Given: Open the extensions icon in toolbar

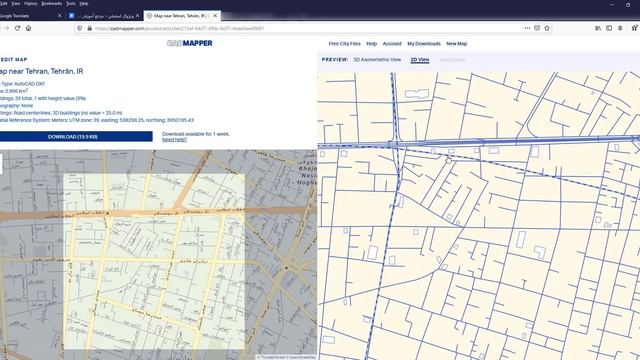Looking at the screenshot, I should click(x=634, y=28).
